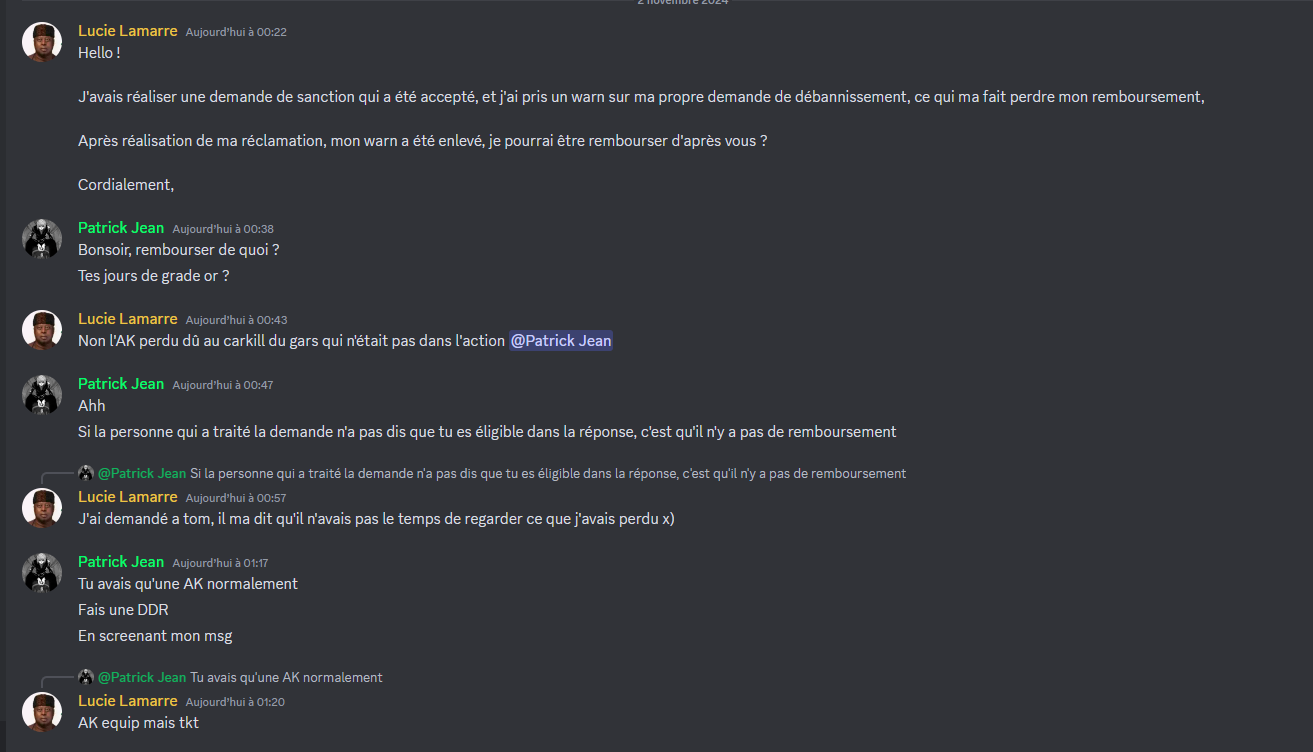Image resolution: width=1313 pixels, height=752 pixels.
Task: Click the timestamp "Aujourd'hui à 00:43"
Action: coord(236,320)
